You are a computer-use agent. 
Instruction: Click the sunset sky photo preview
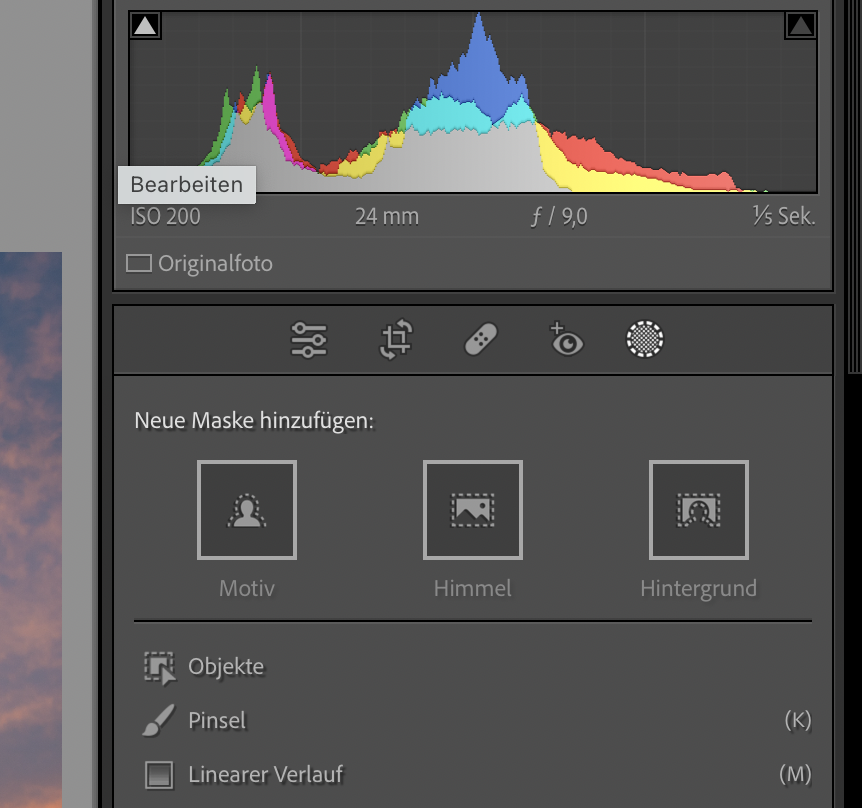tap(31, 530)
